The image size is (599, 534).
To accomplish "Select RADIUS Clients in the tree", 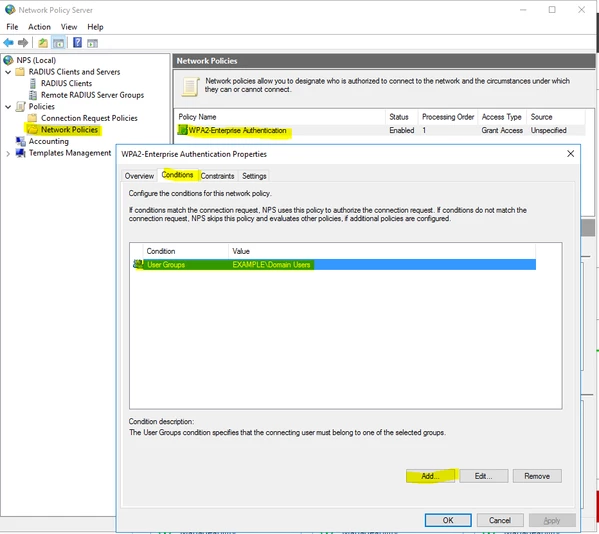I will [66, 83].
